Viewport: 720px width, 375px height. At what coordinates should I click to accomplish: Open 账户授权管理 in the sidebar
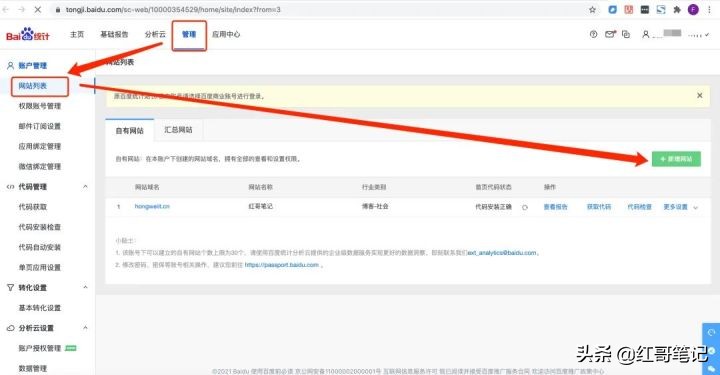(x=39, y=348)
